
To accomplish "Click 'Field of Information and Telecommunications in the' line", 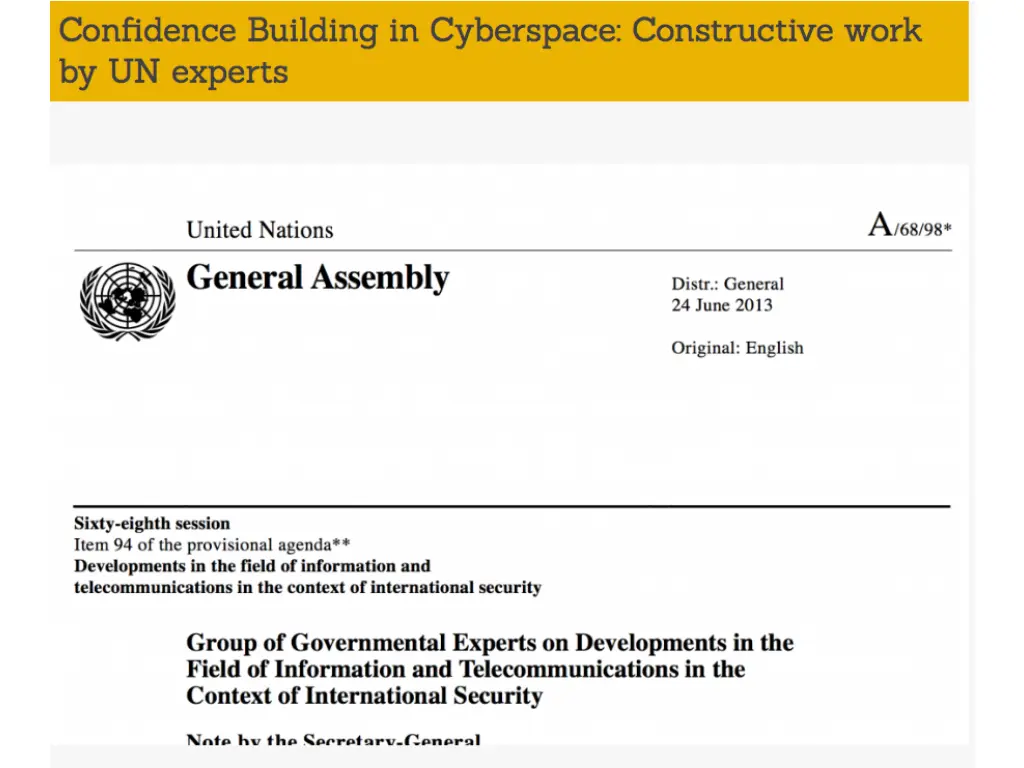I will [466, 669].
